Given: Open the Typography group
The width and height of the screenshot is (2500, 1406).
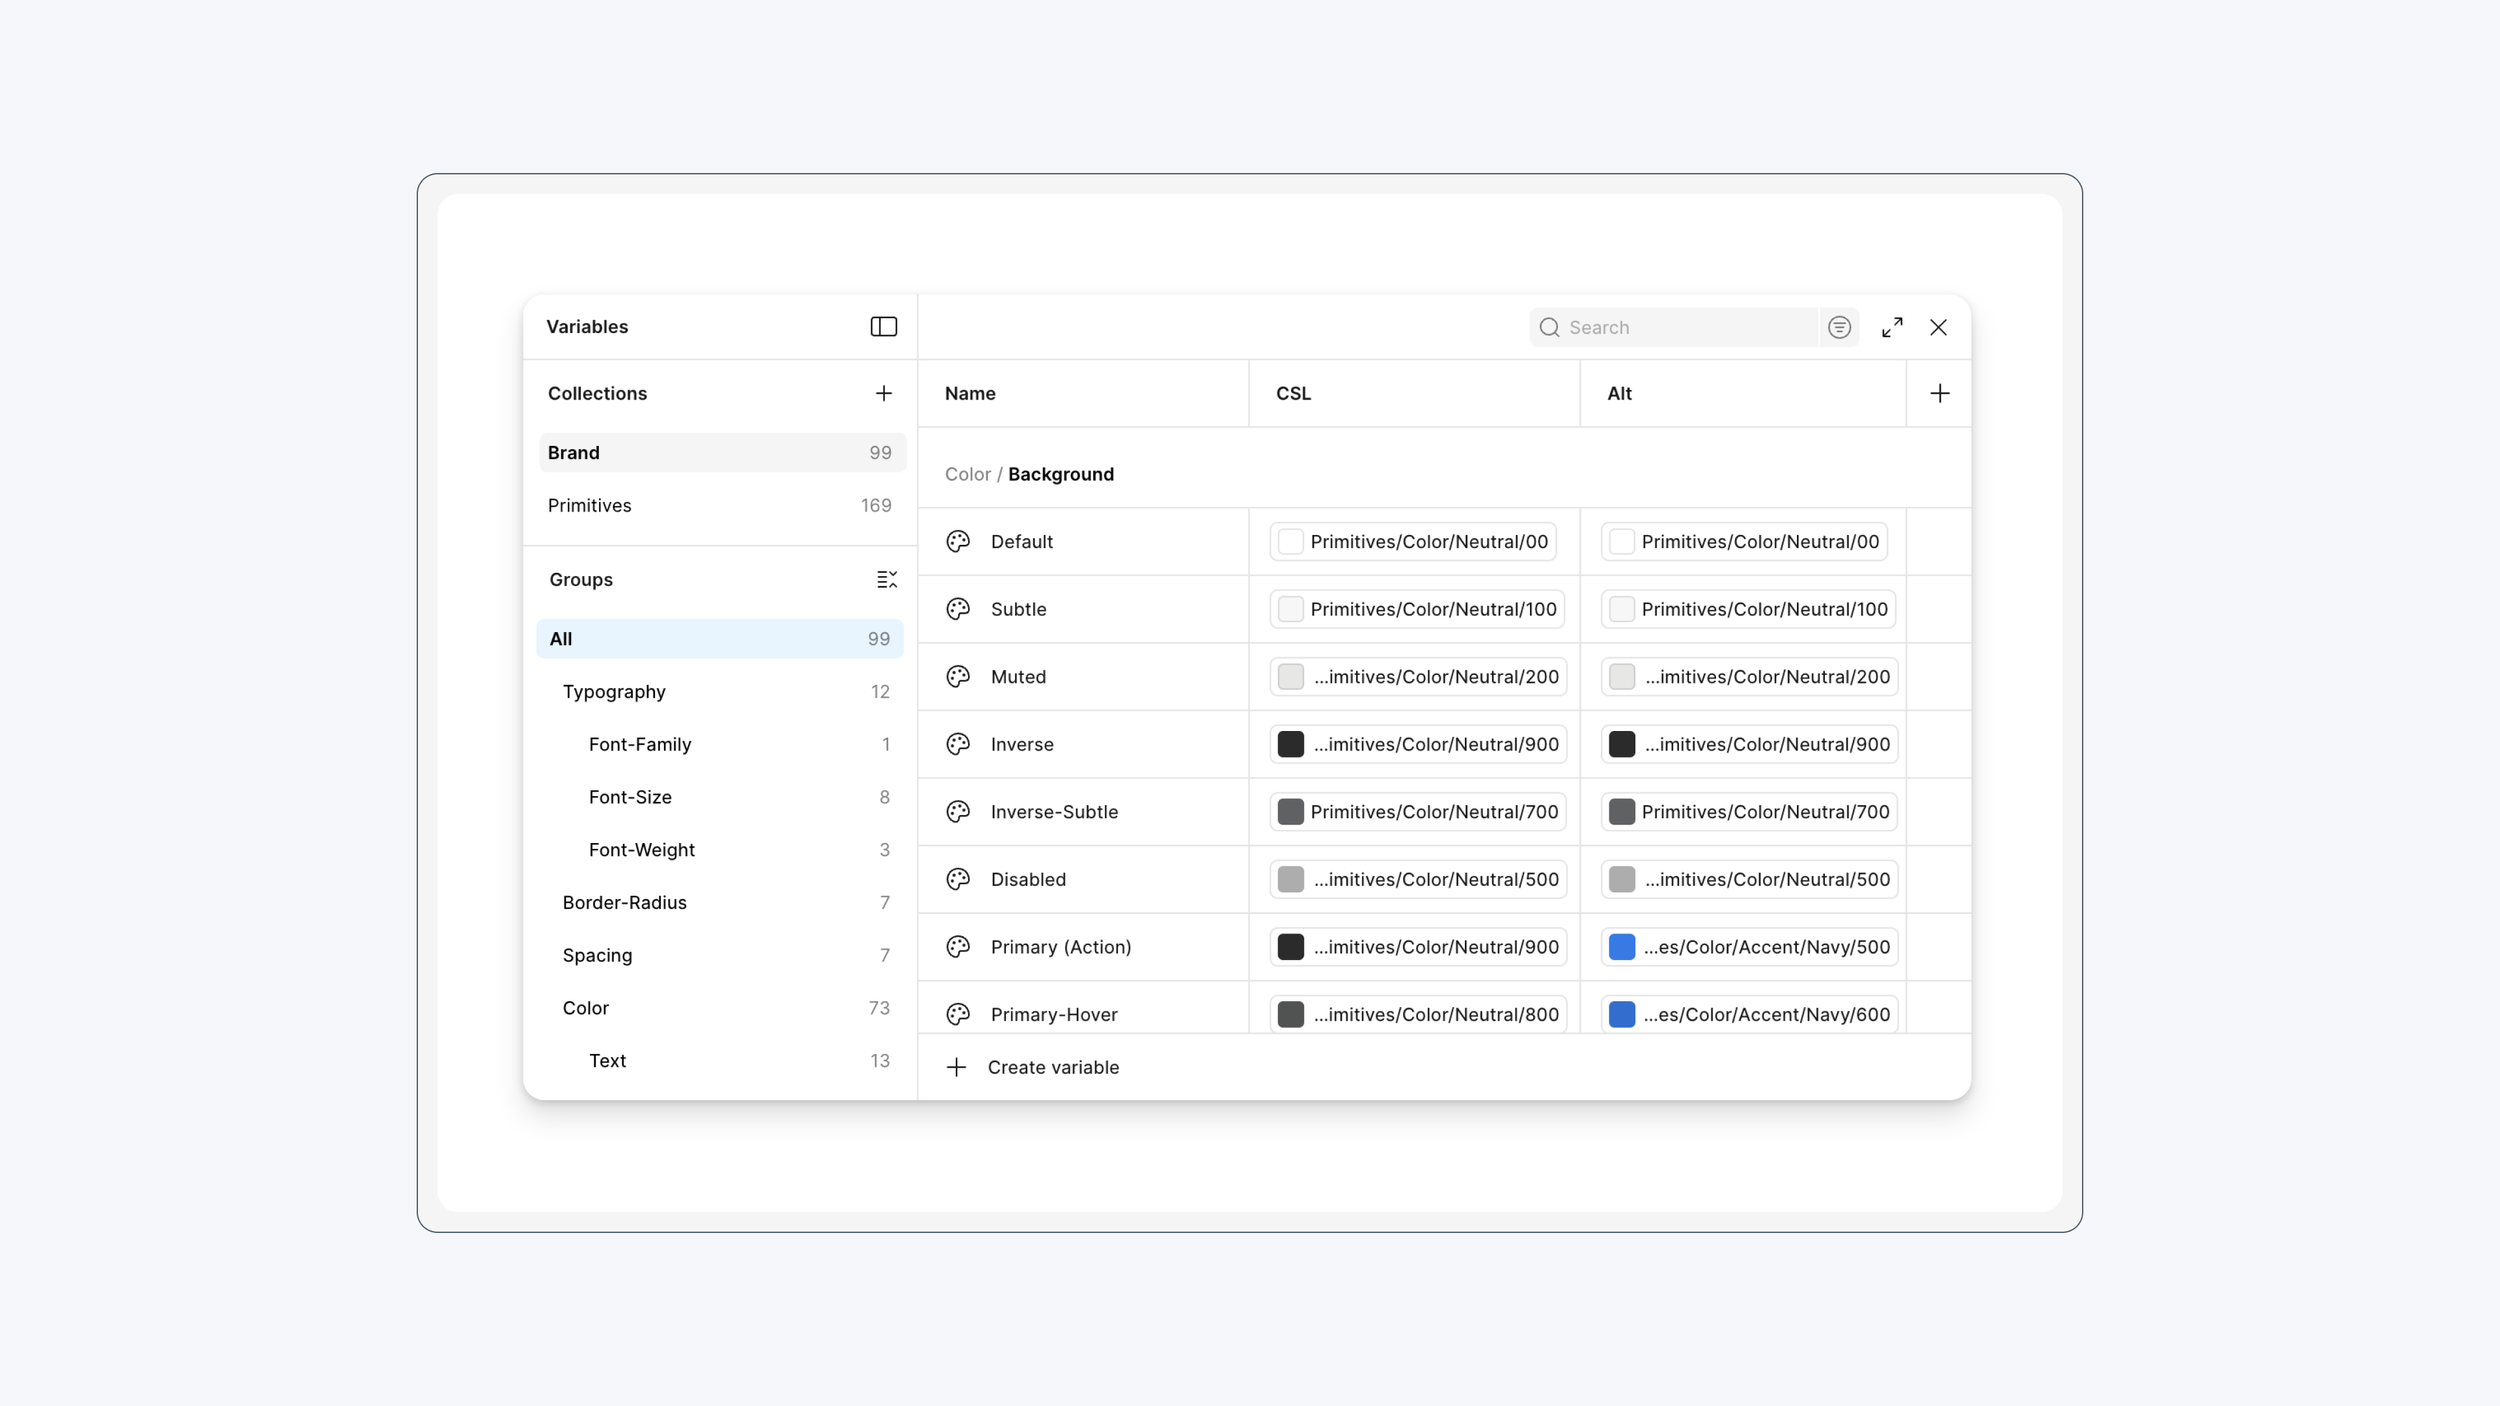Looking at the screenshot, I should tap(614, 691).
